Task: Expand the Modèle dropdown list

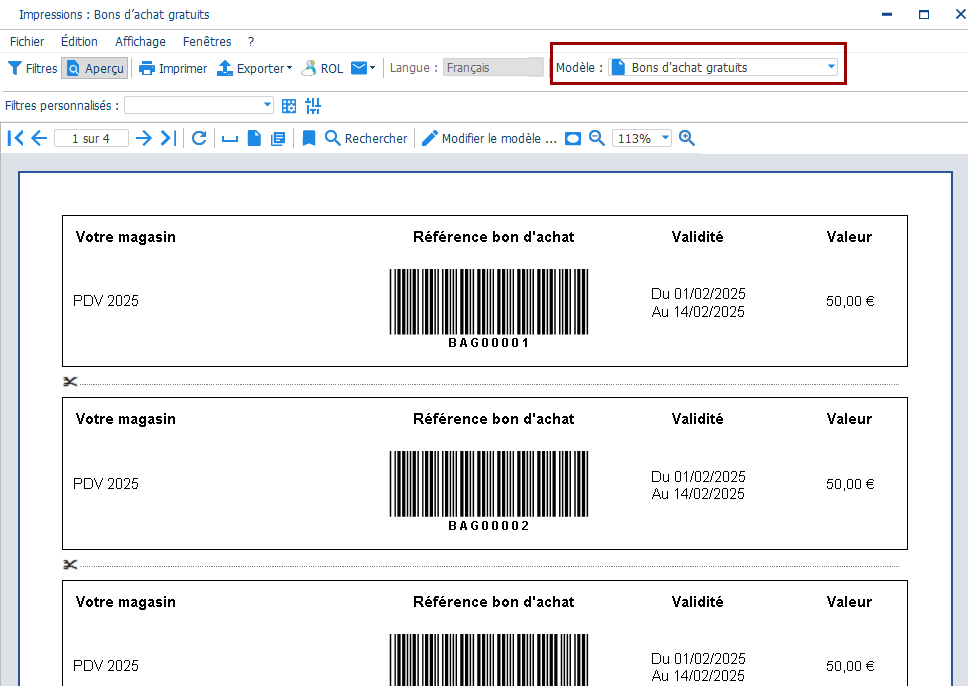Action: click(831, 67)
